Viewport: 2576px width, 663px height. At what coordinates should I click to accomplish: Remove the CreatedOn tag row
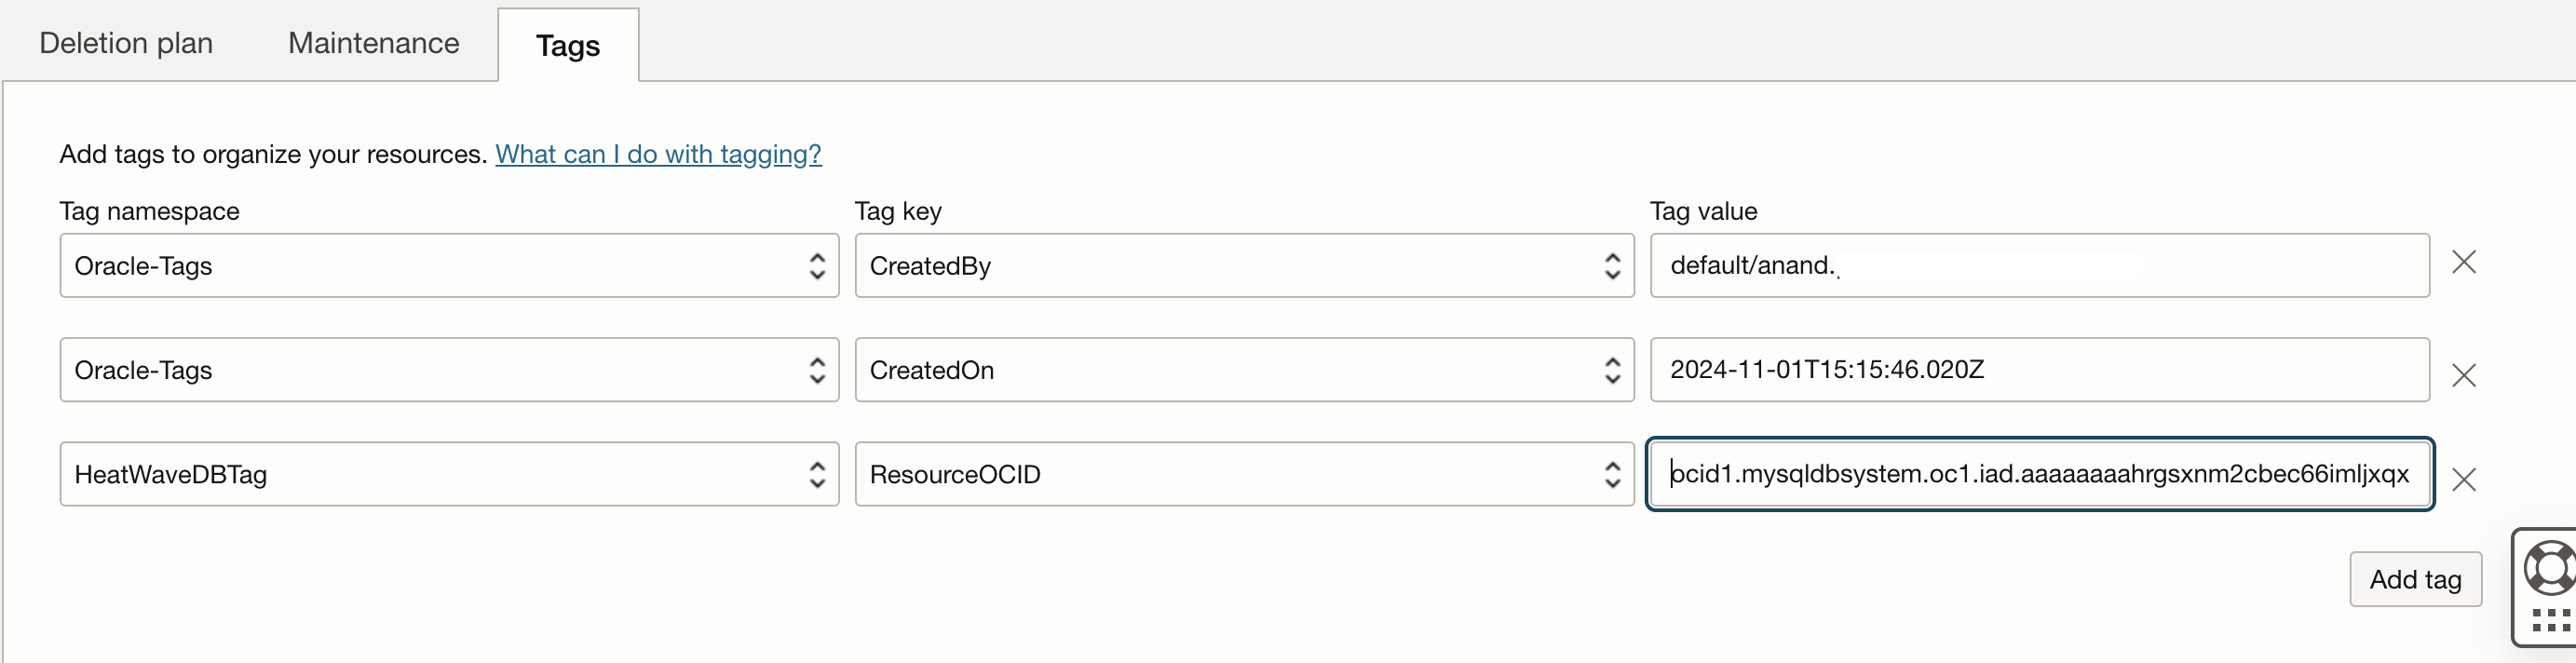(2464, 375)
